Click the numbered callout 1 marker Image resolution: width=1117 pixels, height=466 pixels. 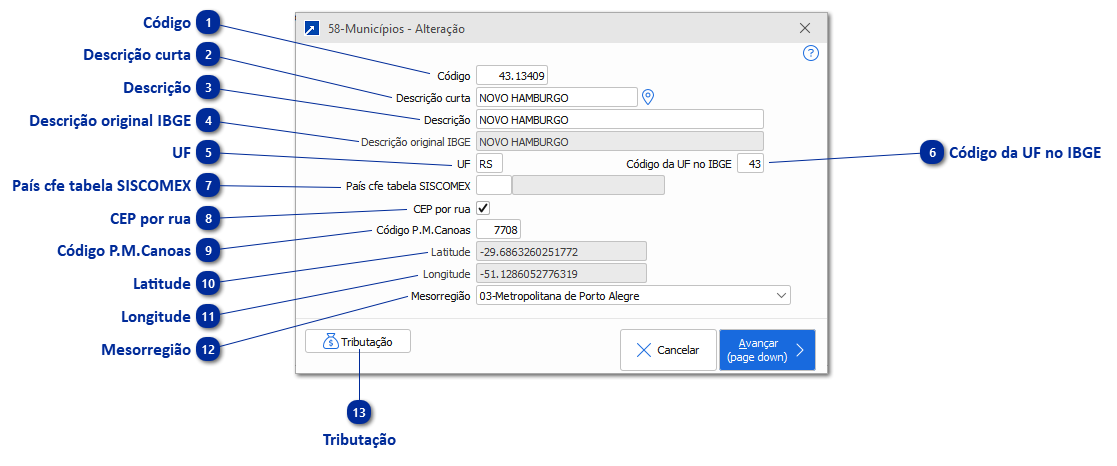[207, 21]
